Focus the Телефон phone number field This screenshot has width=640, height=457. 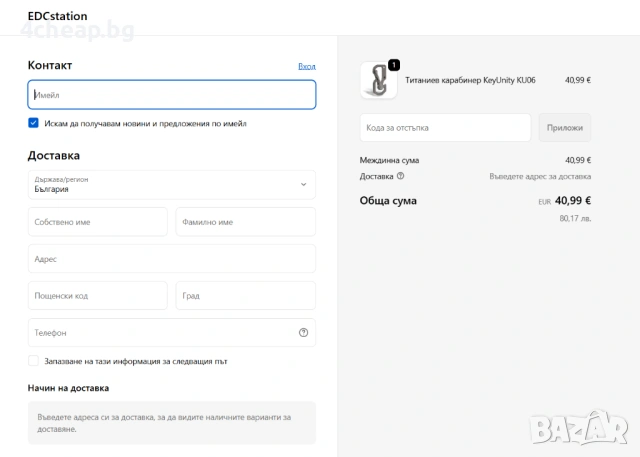click(x=160, y=333)
